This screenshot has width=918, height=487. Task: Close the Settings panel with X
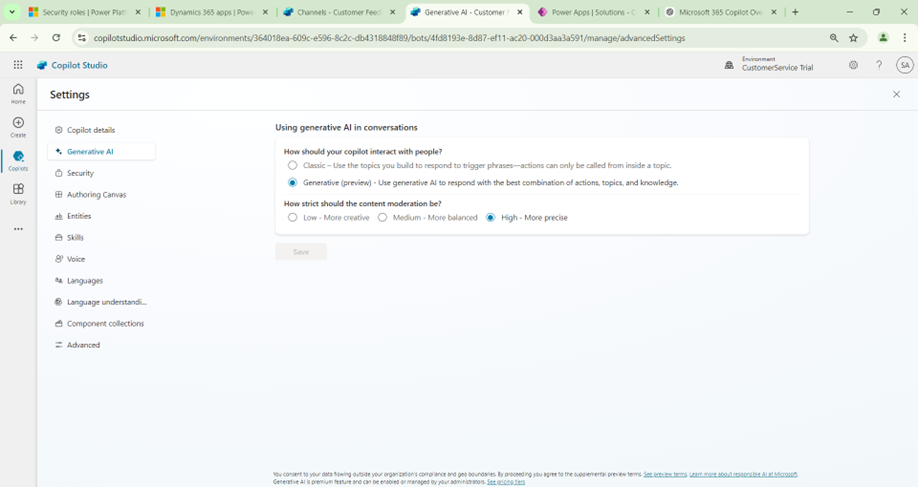tap(896, 94)
